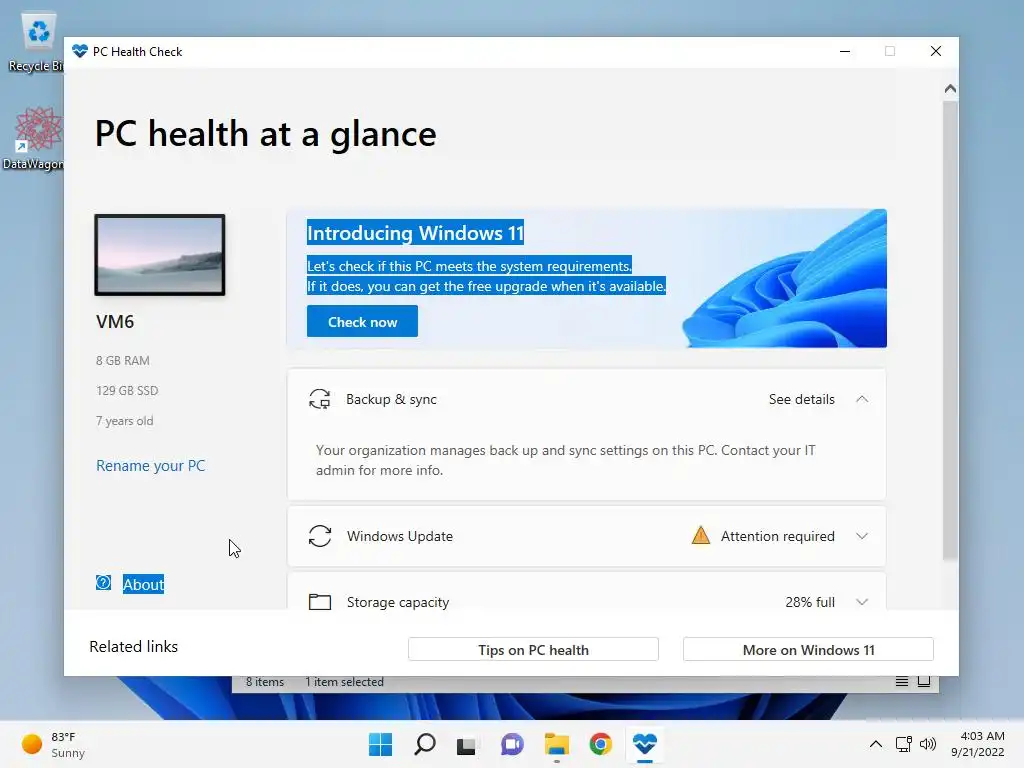Open Tips on PC health
The height and width of the screenshot is (768, 1024).
click(x=534, y=650)
